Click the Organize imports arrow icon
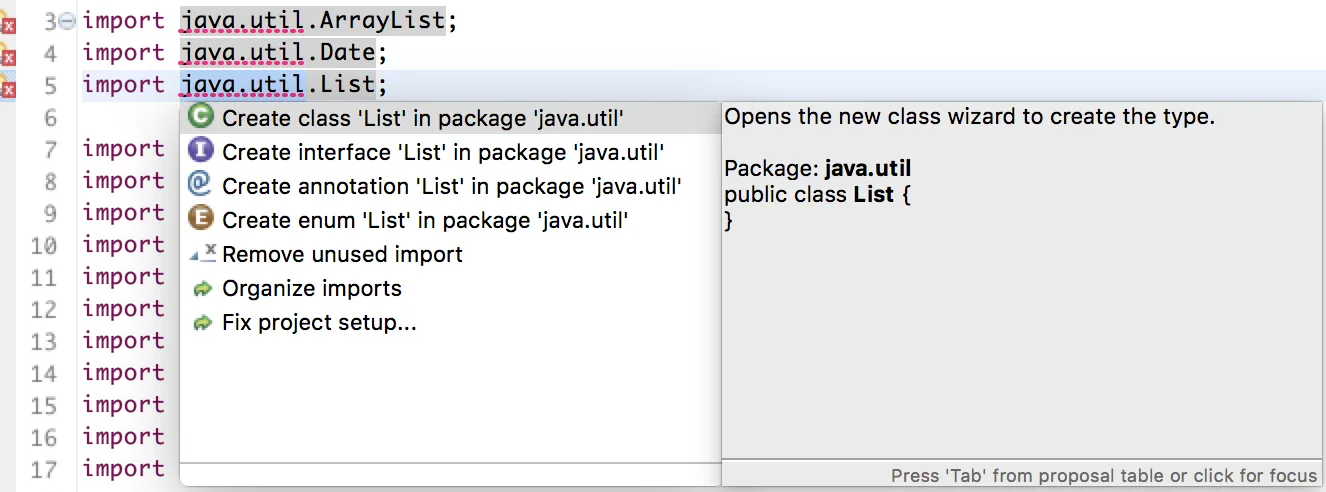The image size is (1326, 492). 202,289
